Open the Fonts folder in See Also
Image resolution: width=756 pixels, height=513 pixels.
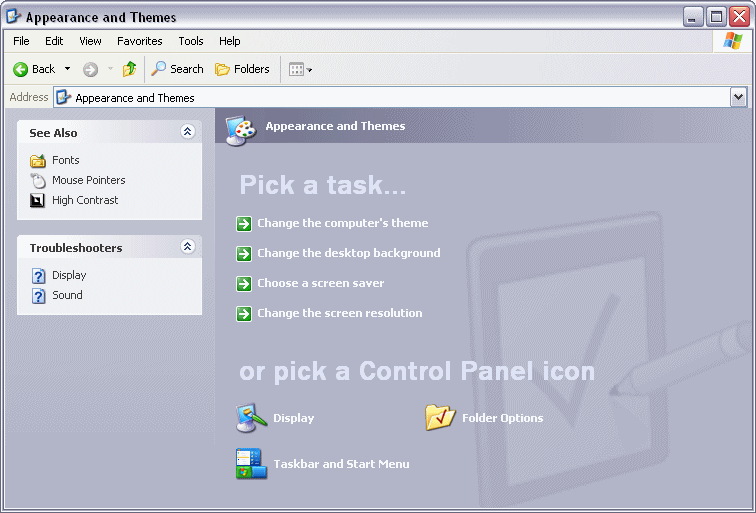[65, 160]
